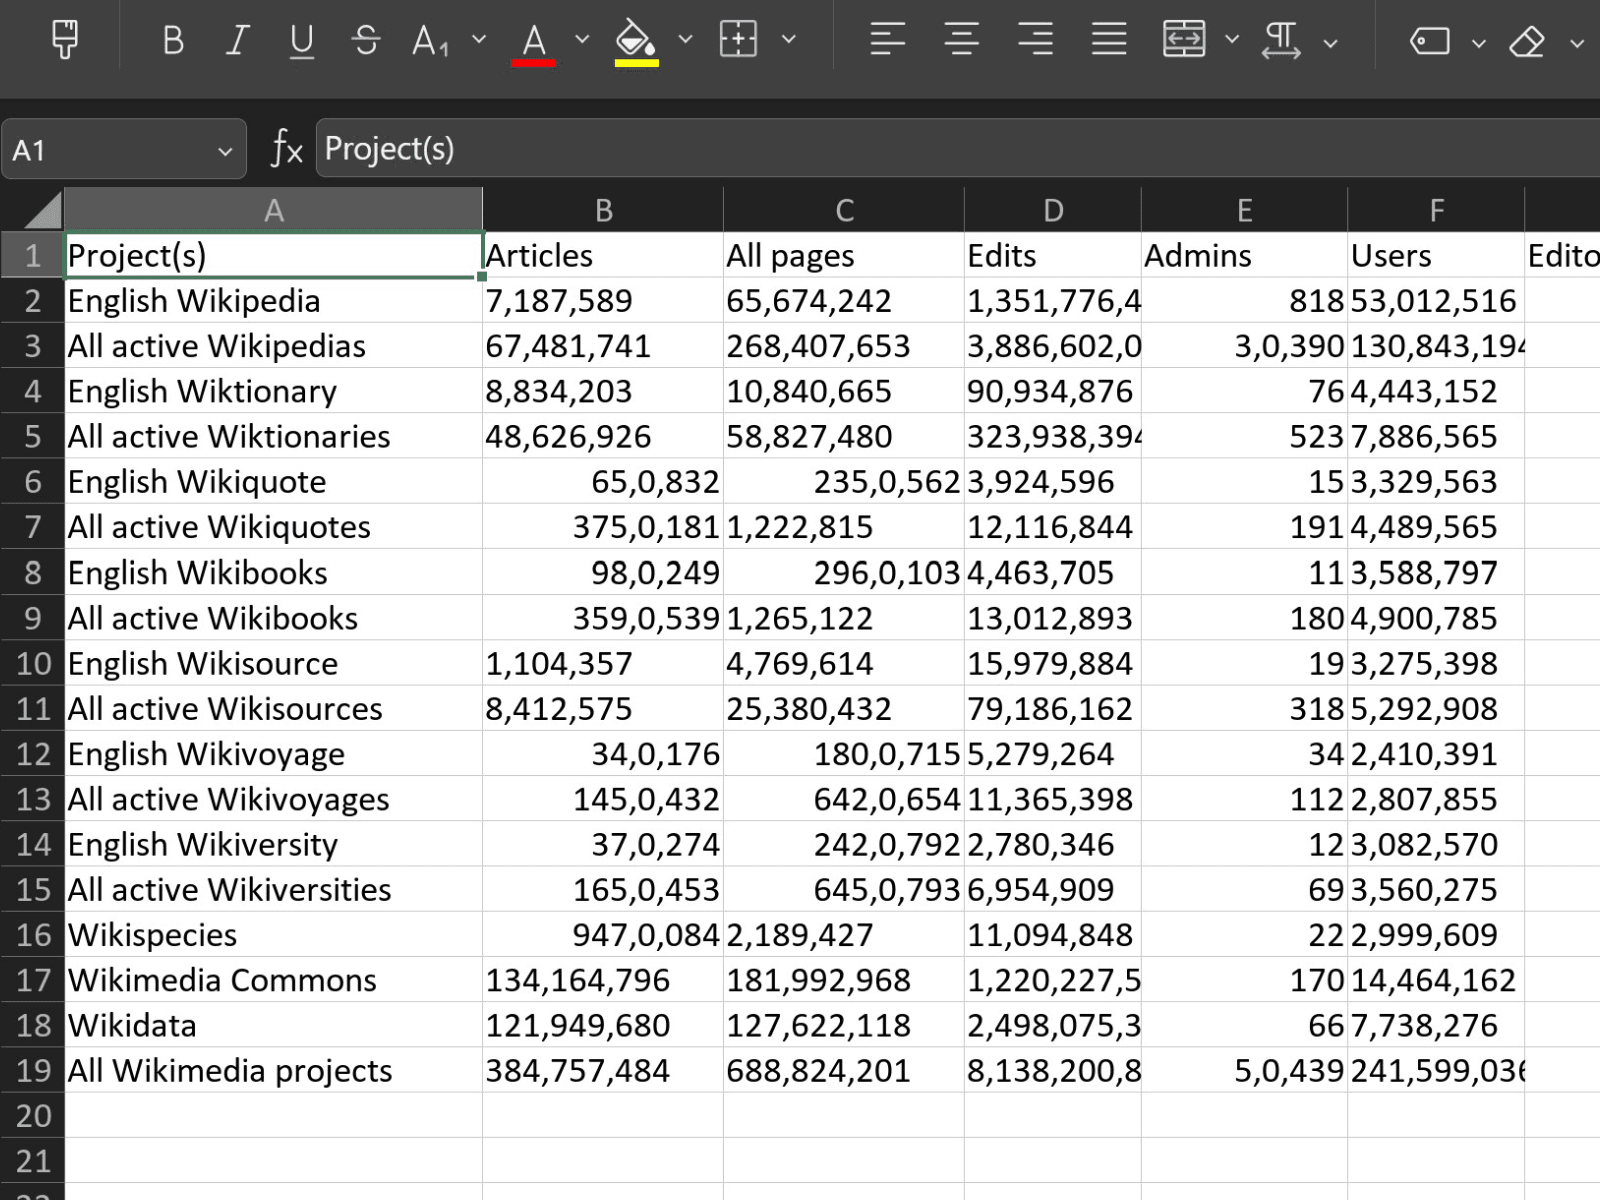Click the Merge cells icon
Viewport: 1600px width, 1200px height.
tap(1184, 40)
